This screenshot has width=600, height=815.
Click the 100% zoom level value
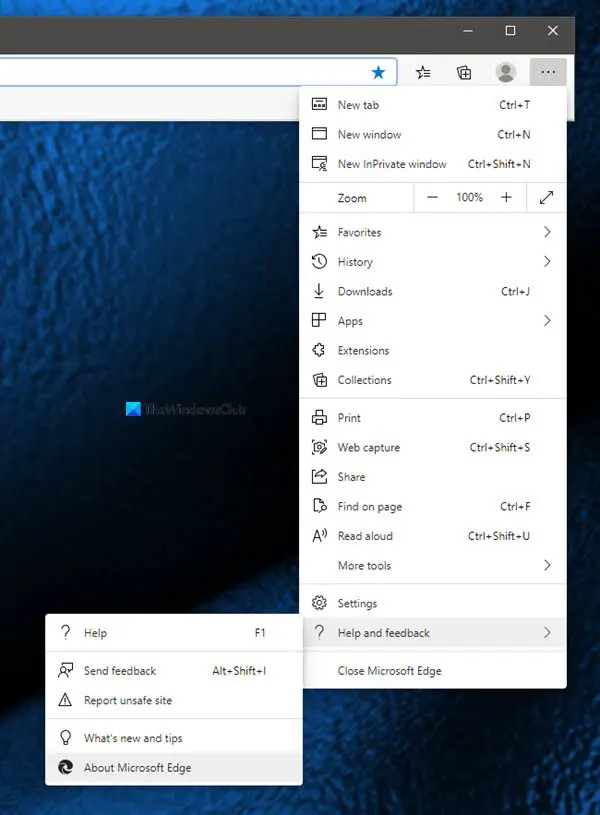click(x=469, y=198)
